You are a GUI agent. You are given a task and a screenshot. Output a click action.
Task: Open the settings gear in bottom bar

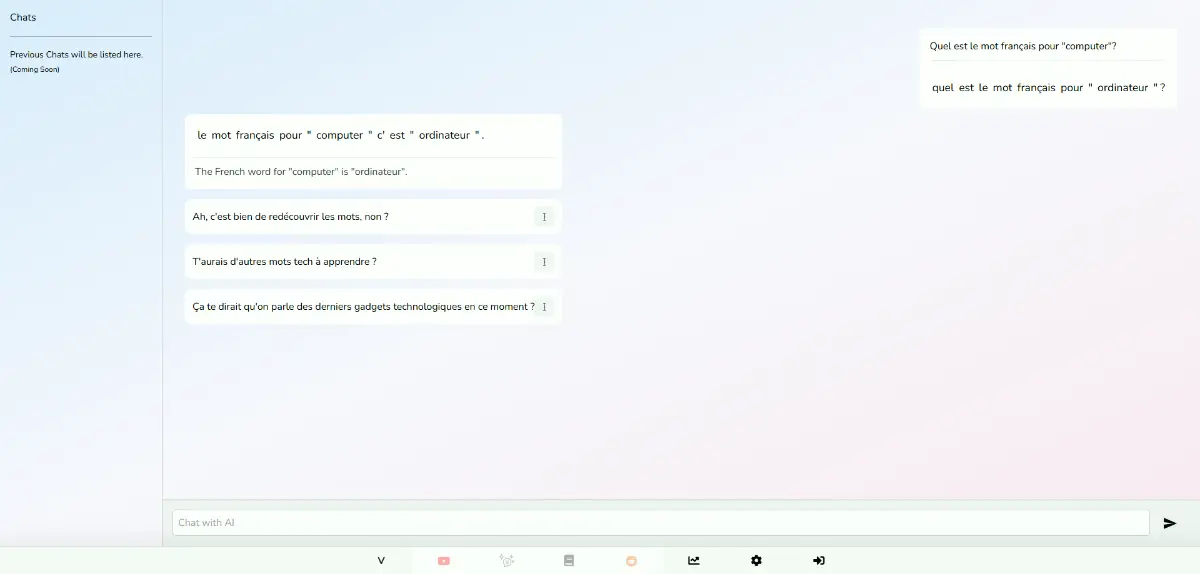pyautogui.click(x=756, y=561)
